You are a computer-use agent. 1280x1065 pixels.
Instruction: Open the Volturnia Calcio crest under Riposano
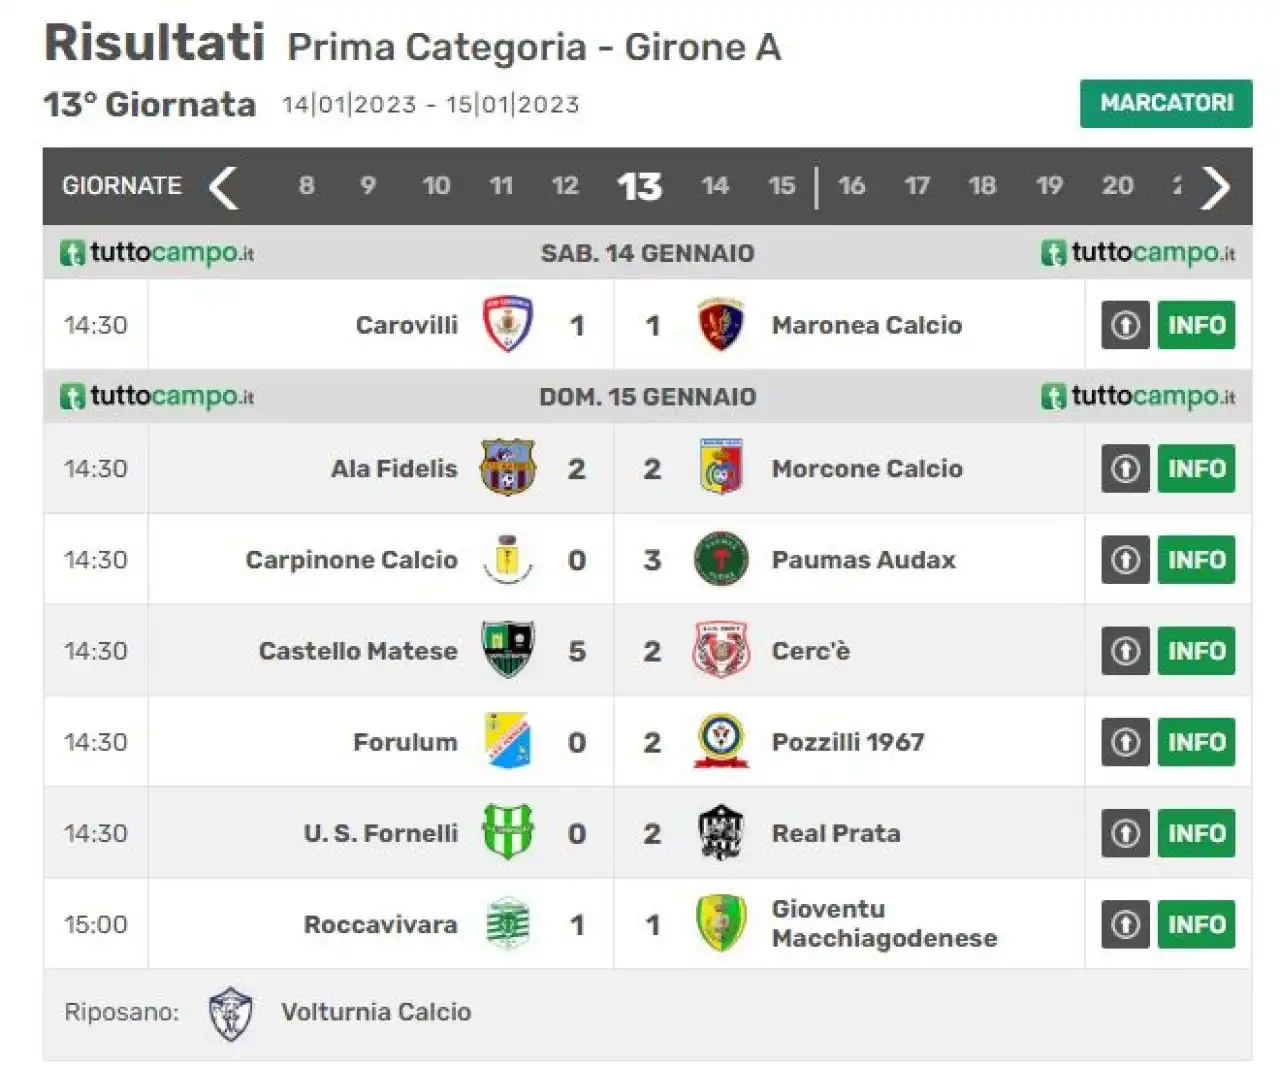(x=230, y=1013)
